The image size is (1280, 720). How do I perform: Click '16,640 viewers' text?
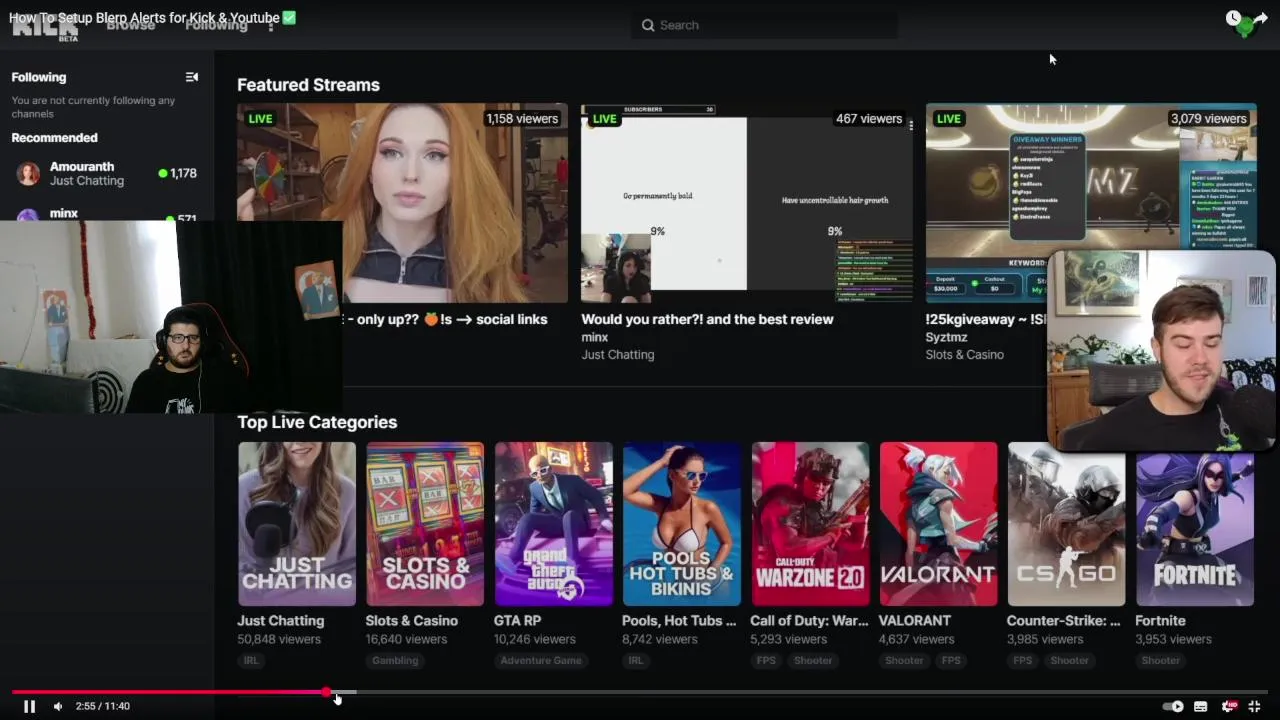(x=406, y=639)
